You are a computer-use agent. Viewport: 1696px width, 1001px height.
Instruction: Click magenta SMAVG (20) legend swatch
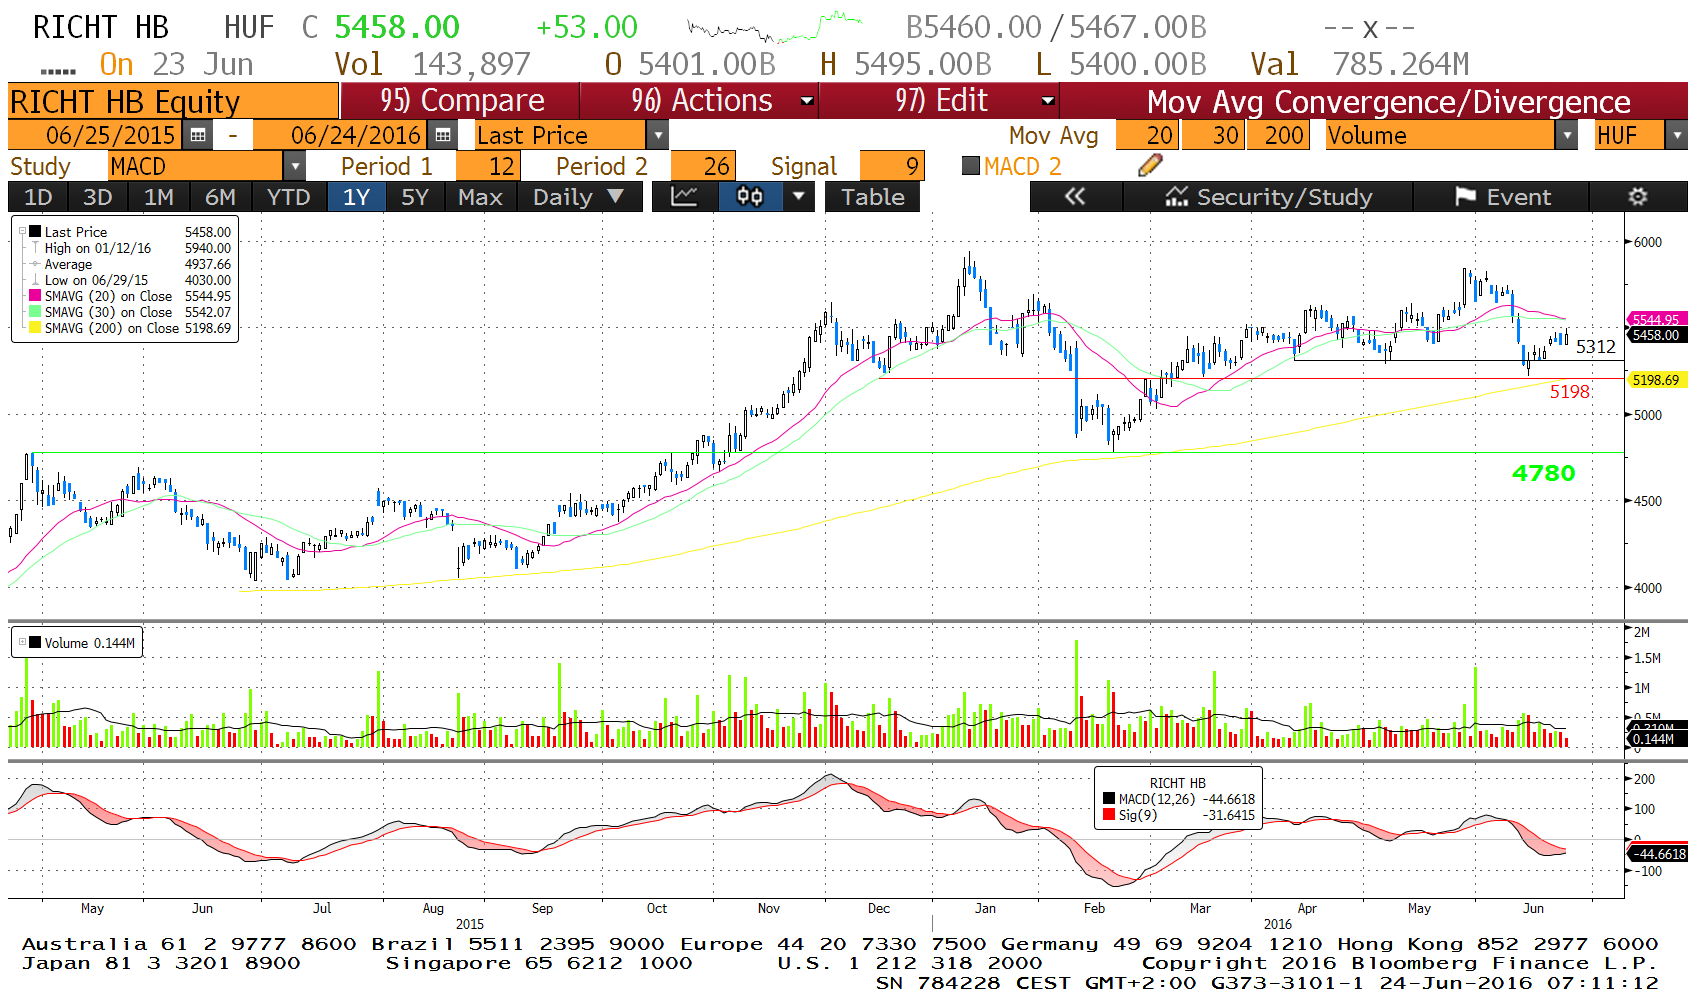click(36, 296)
